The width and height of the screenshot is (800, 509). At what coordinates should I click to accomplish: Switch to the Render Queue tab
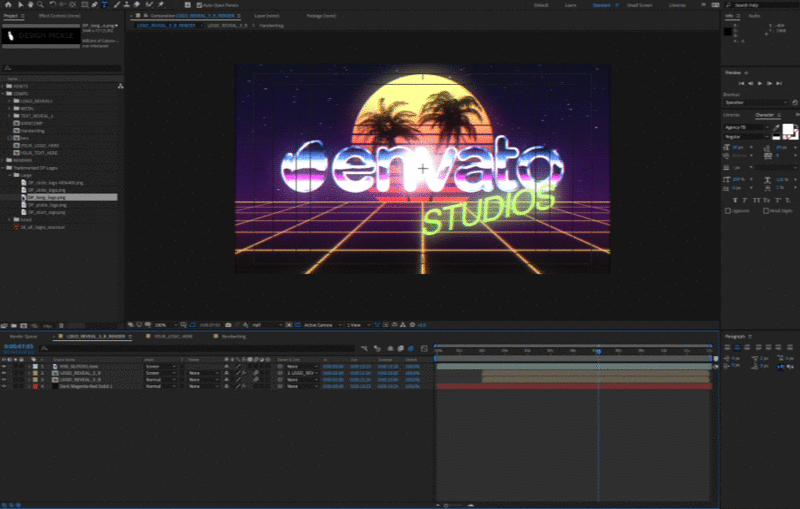23,336
